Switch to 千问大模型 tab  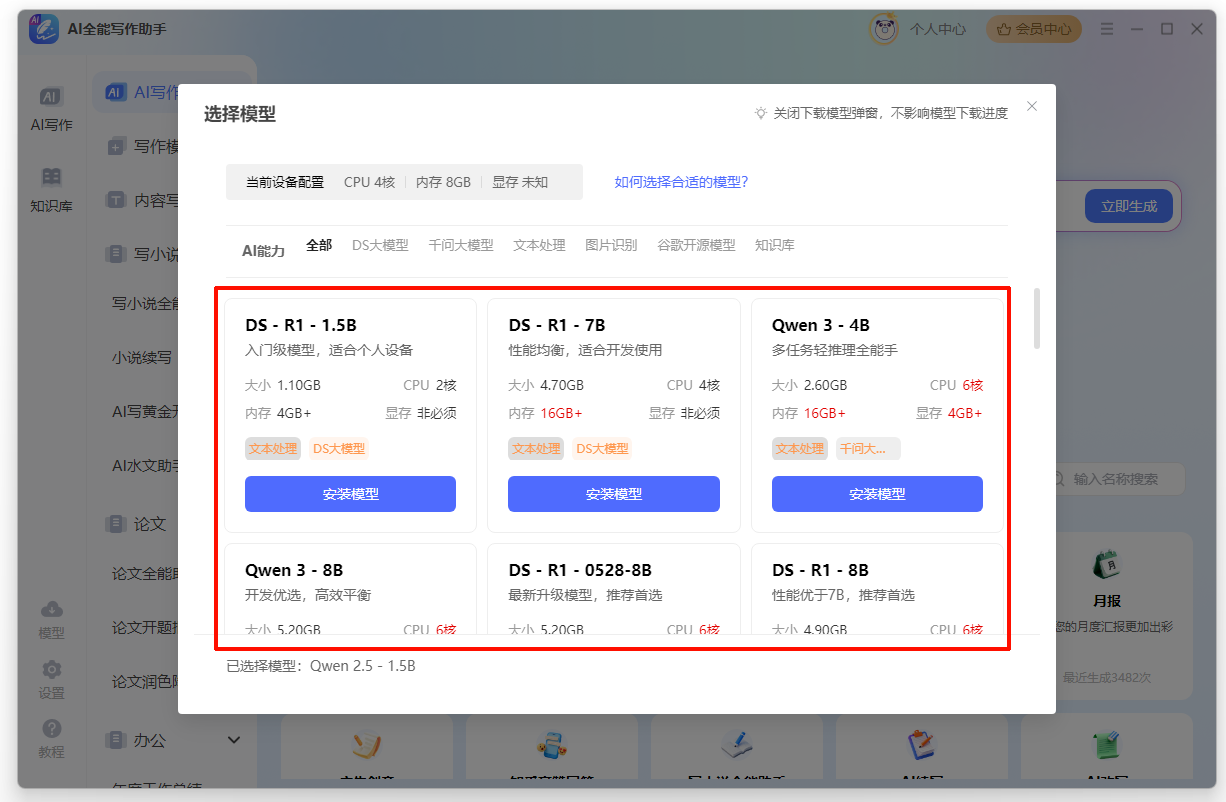coord(460,245)
